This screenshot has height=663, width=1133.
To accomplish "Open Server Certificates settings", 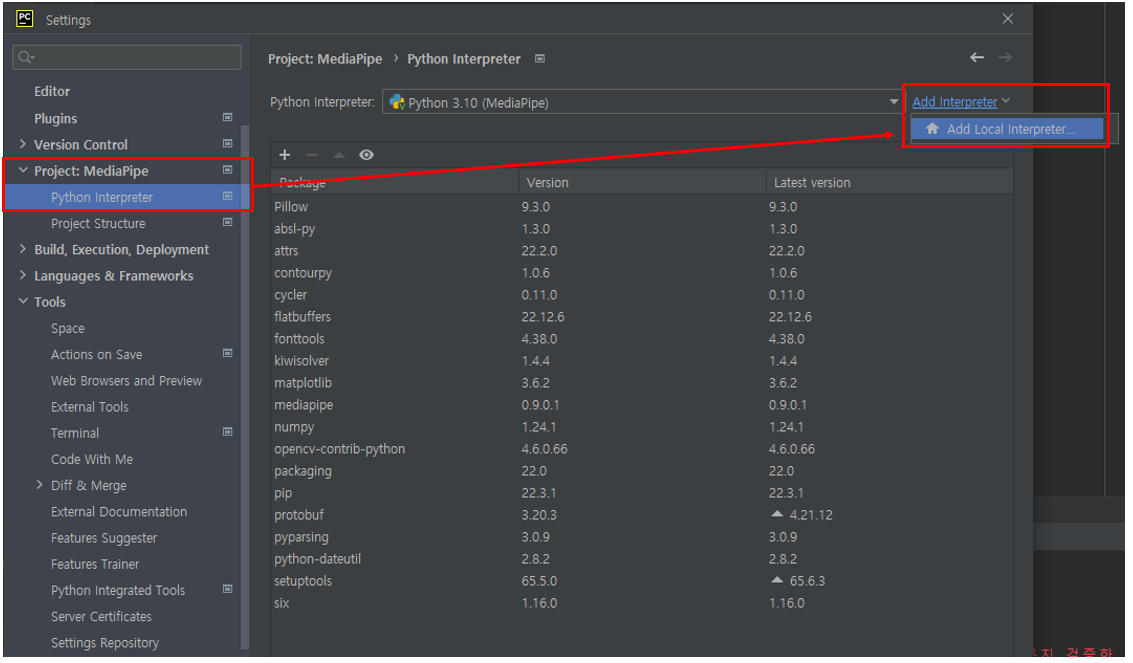I will [101, 617].
